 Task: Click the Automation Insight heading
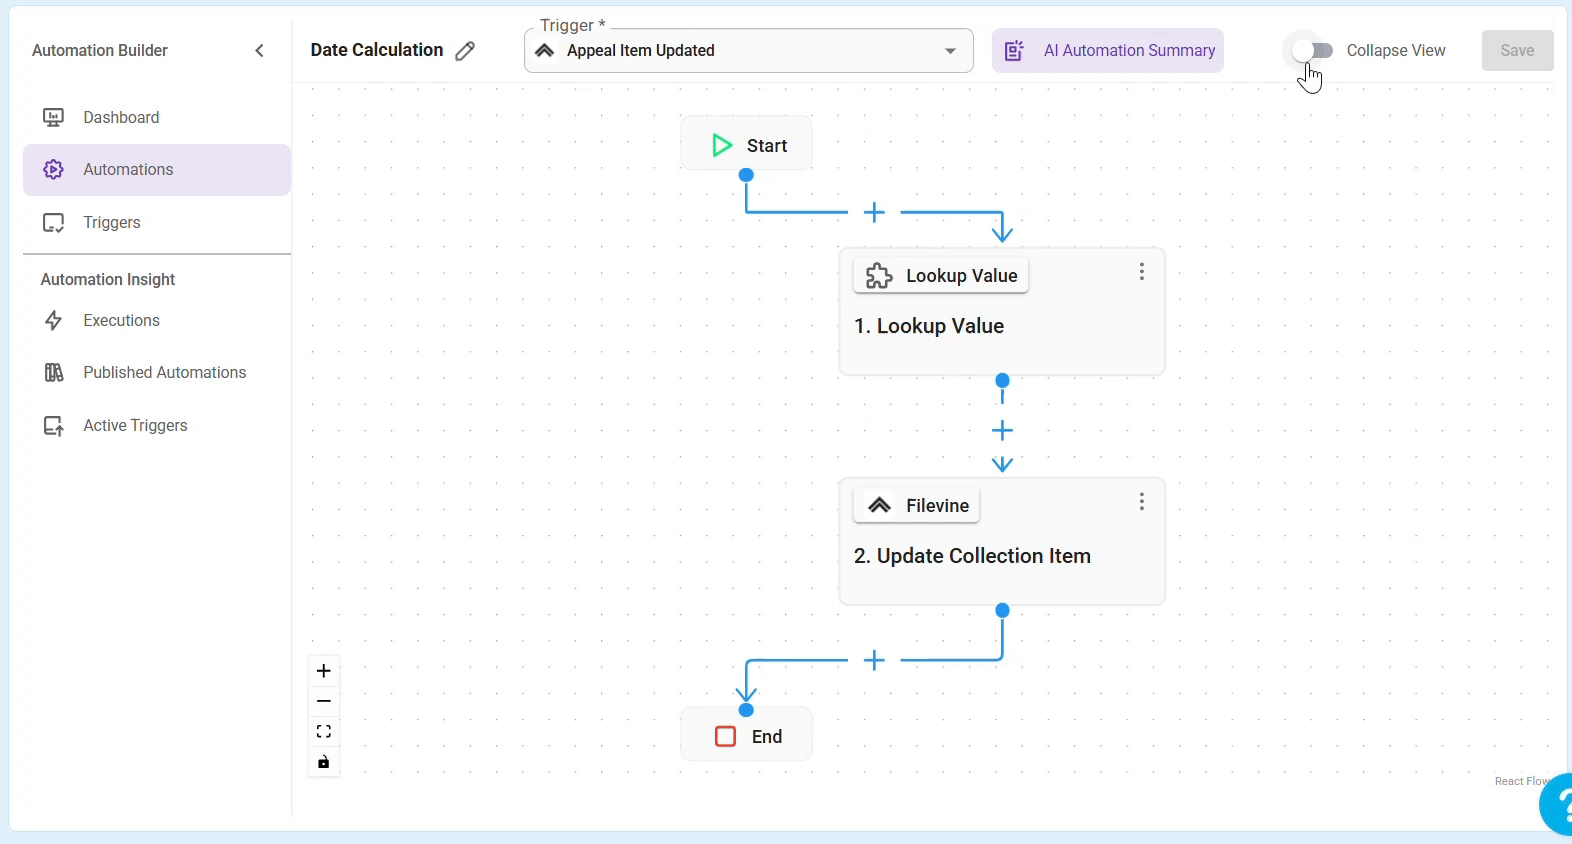108,280
